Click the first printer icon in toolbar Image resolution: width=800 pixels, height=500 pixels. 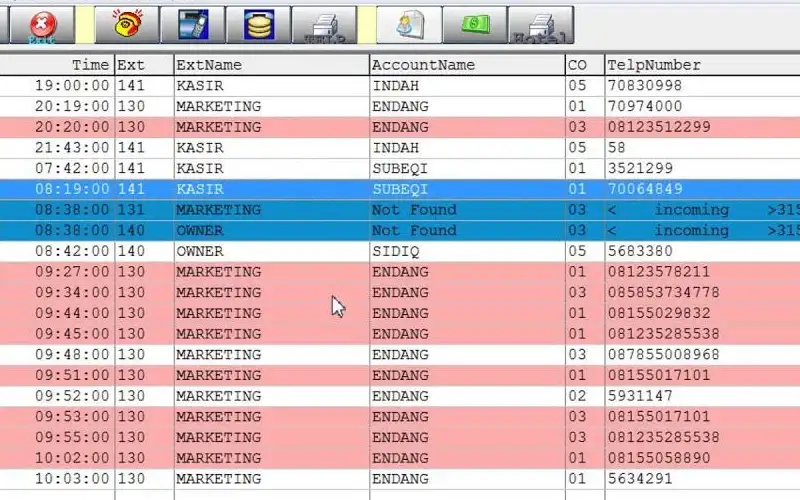(x=325, y=24)
